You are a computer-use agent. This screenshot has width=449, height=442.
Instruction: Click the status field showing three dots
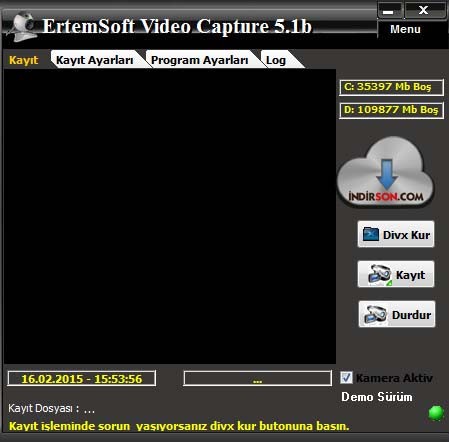click(x=257, y=379)
